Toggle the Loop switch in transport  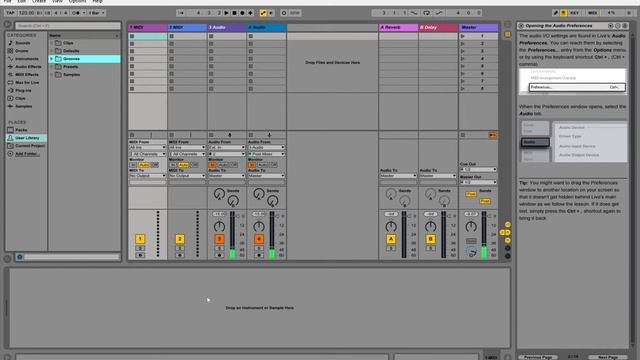(x=426, y=13)
